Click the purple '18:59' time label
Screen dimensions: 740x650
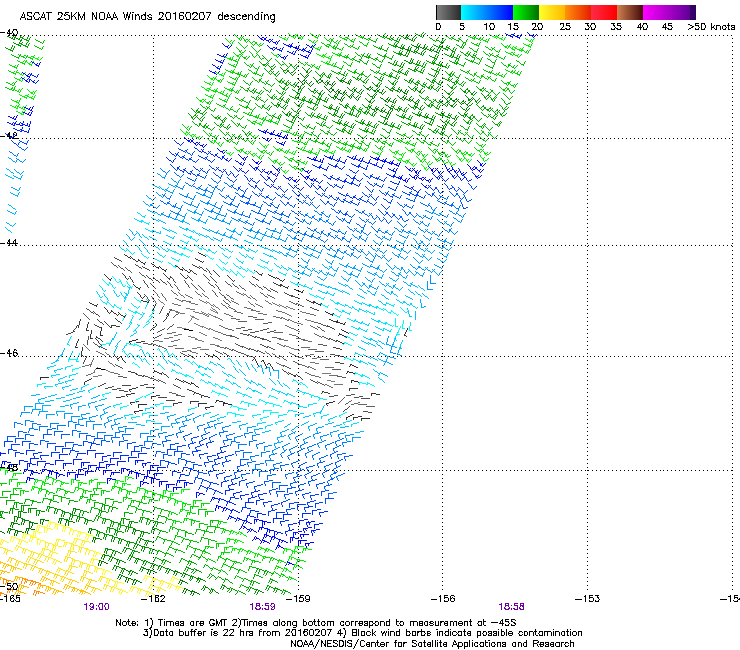tap(262, 607)
